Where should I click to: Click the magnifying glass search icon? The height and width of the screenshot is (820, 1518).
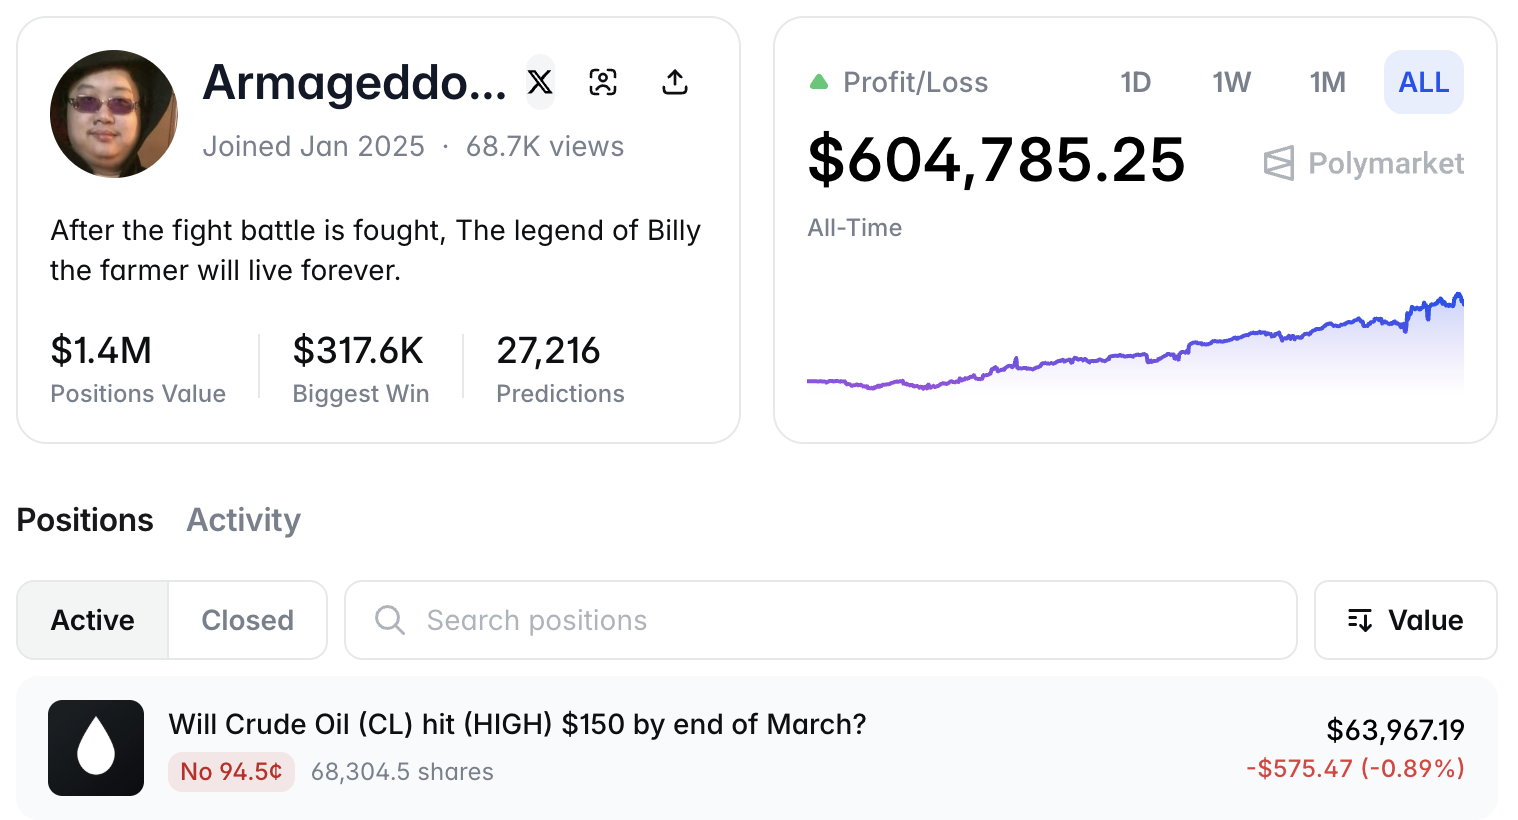pos(389,620)
